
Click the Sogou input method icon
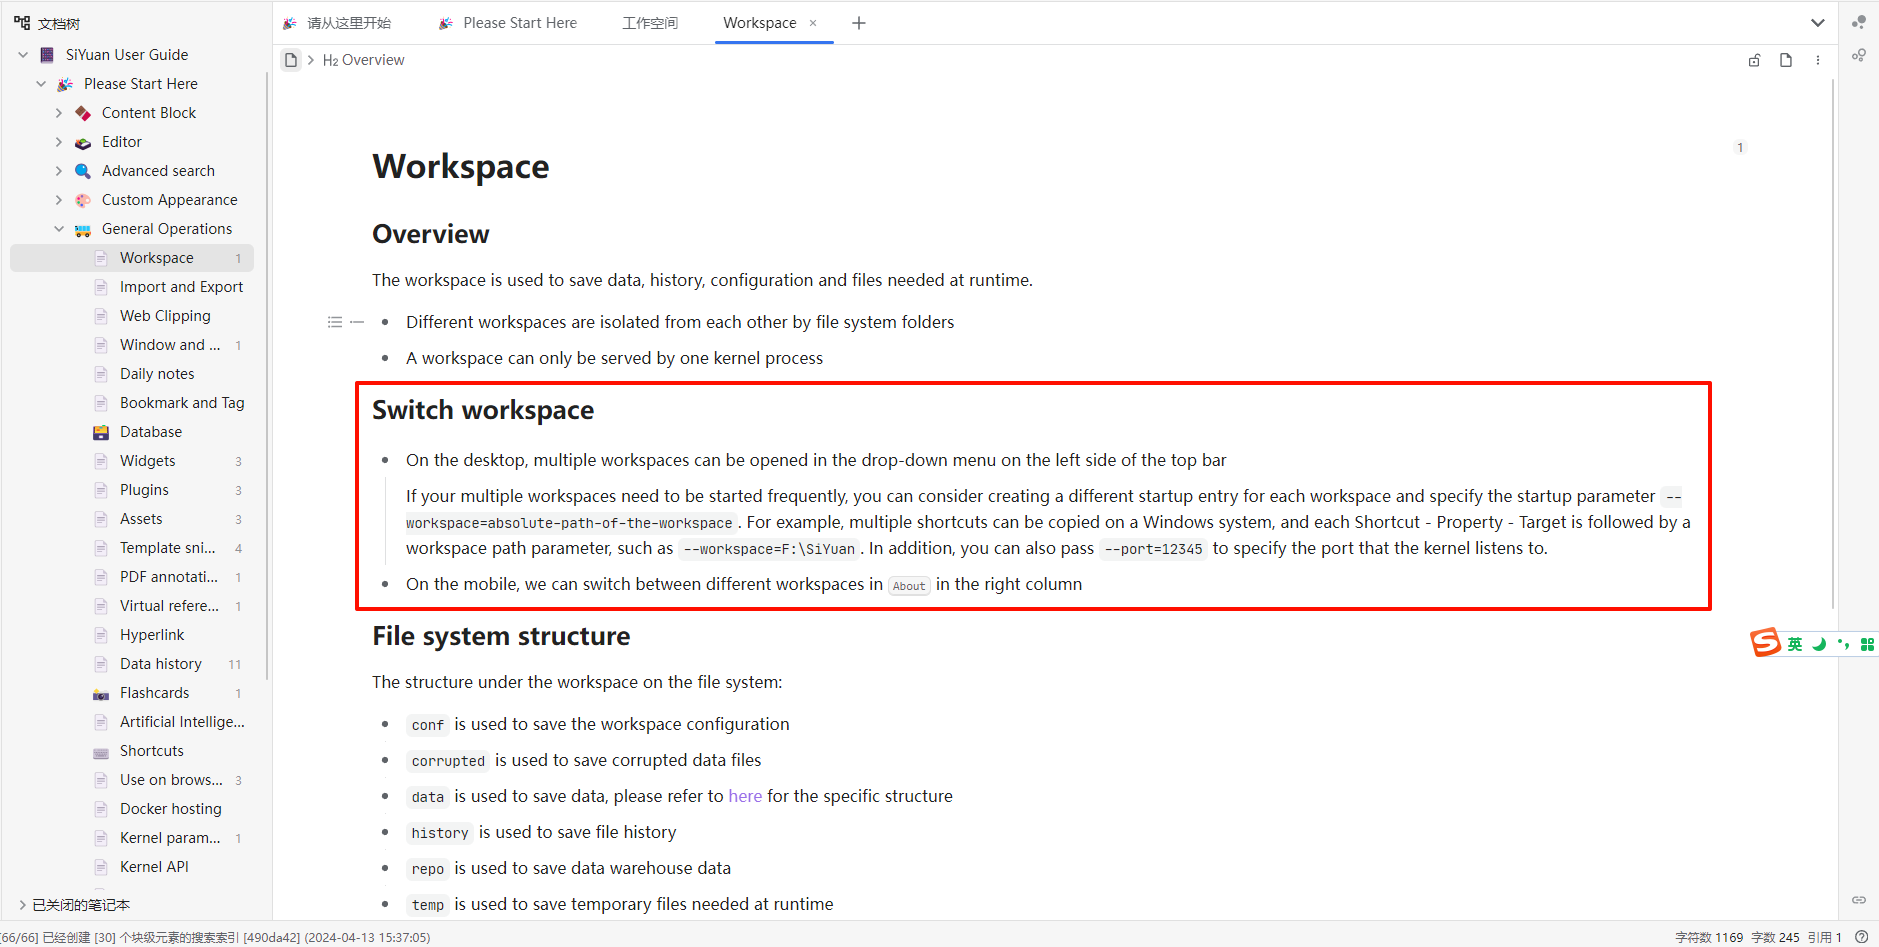coord(1765,643)
